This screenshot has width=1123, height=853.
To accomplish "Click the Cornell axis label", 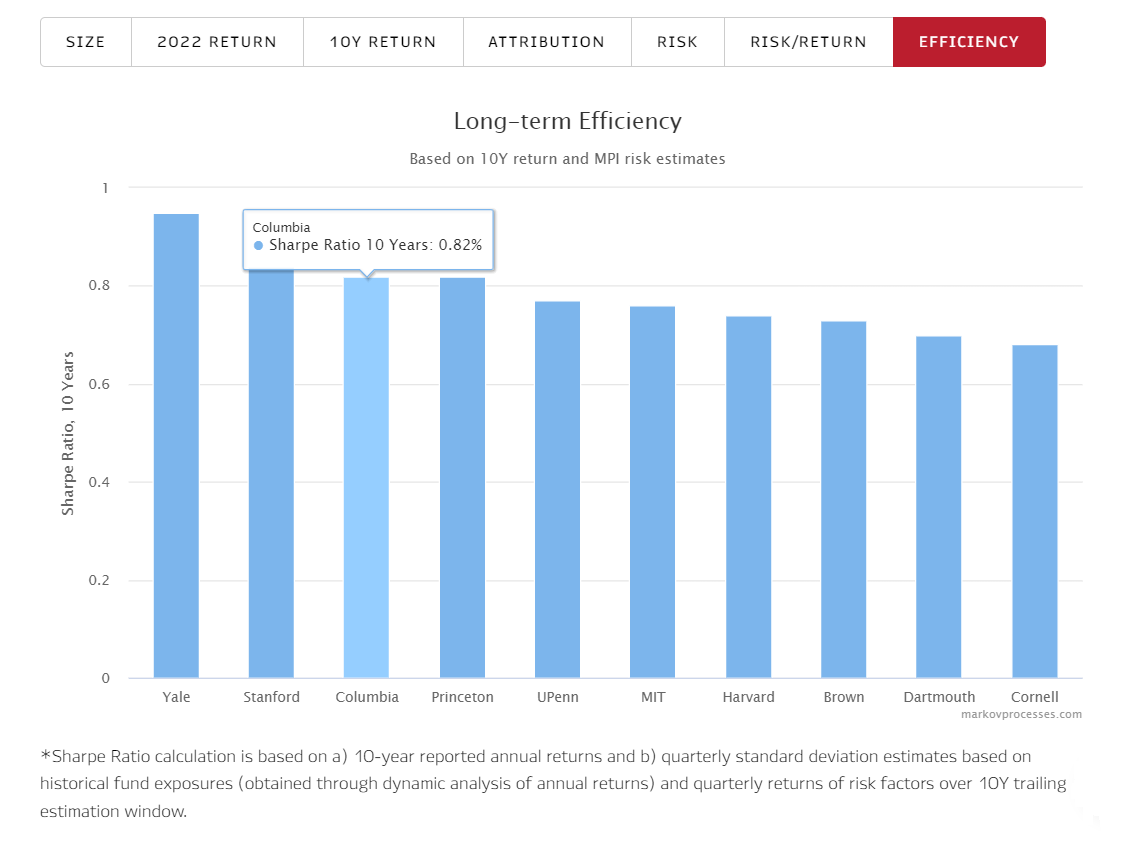I will [x=1035, y=697].
